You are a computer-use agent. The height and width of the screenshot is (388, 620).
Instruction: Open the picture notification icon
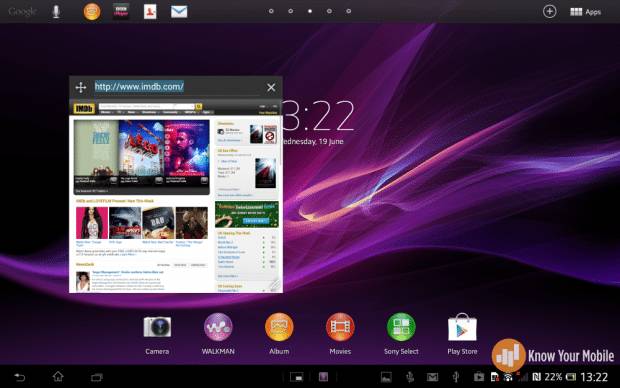386,377
